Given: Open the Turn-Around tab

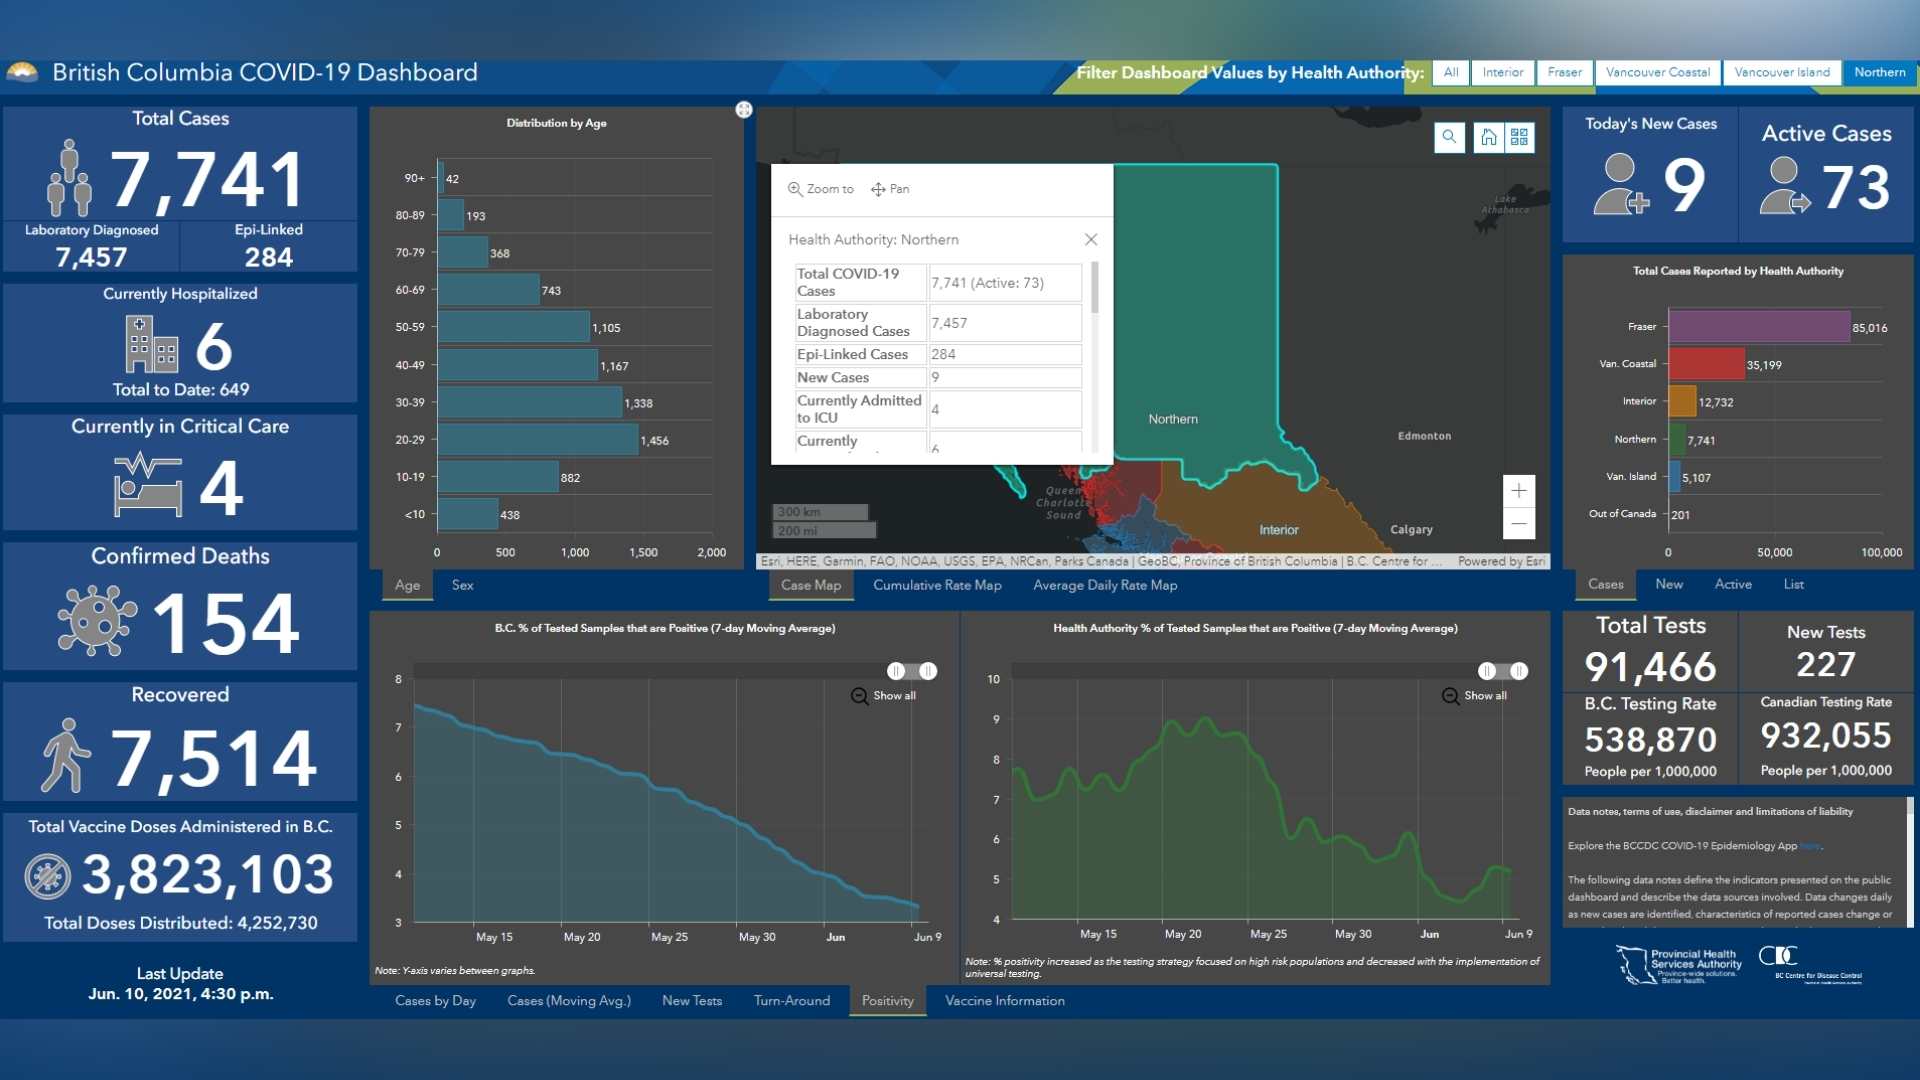Looking at the screenshot, I should [792, 1001].
